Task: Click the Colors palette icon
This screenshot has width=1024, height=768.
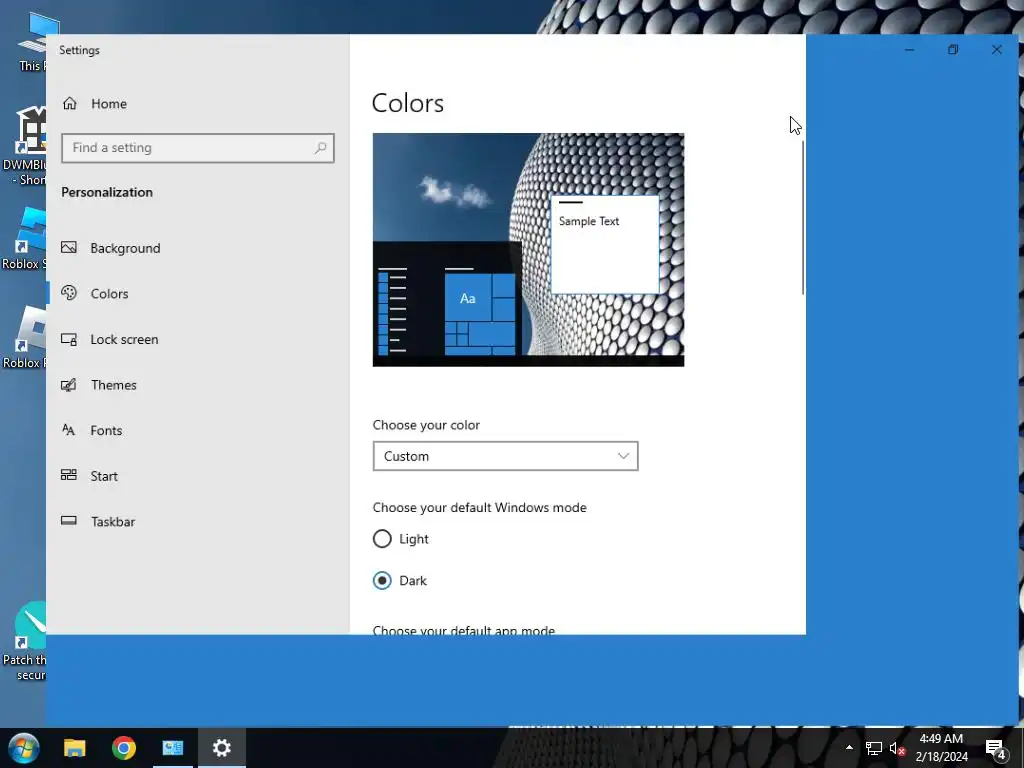Action: 69,293
